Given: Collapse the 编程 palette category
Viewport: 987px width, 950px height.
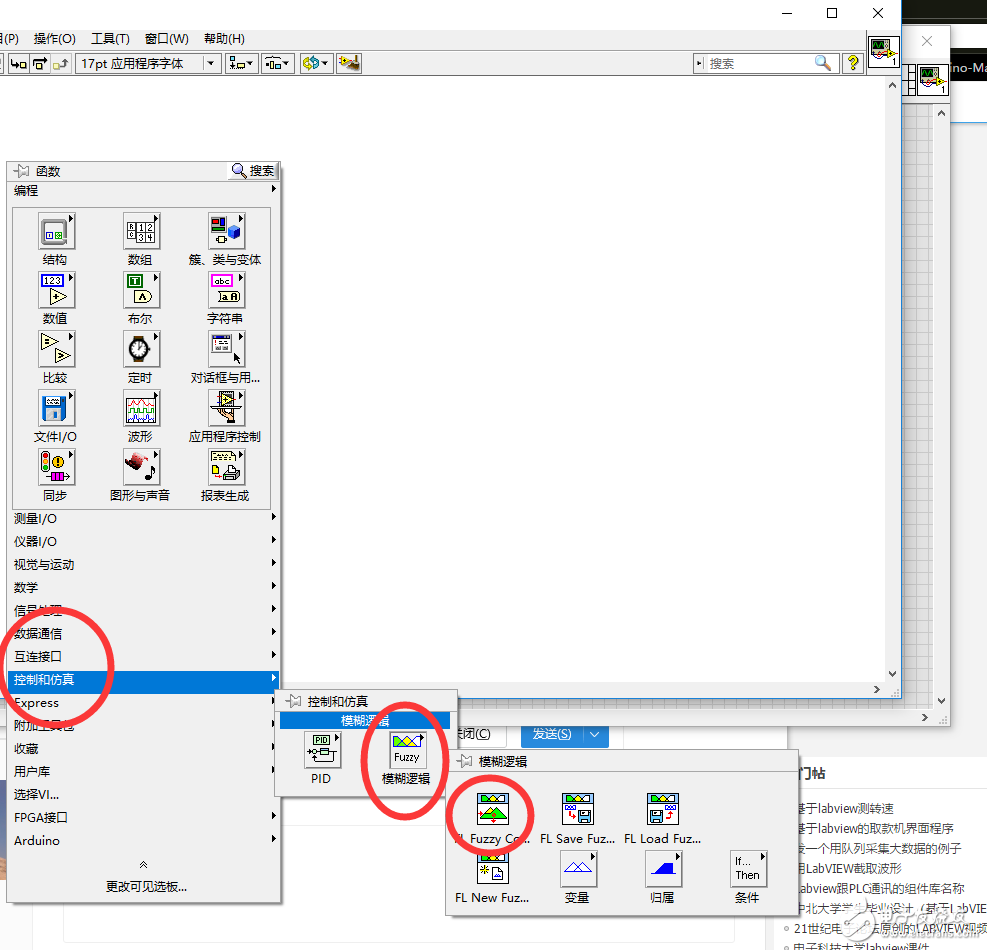Looking at the screenshot, I should 144,190.
